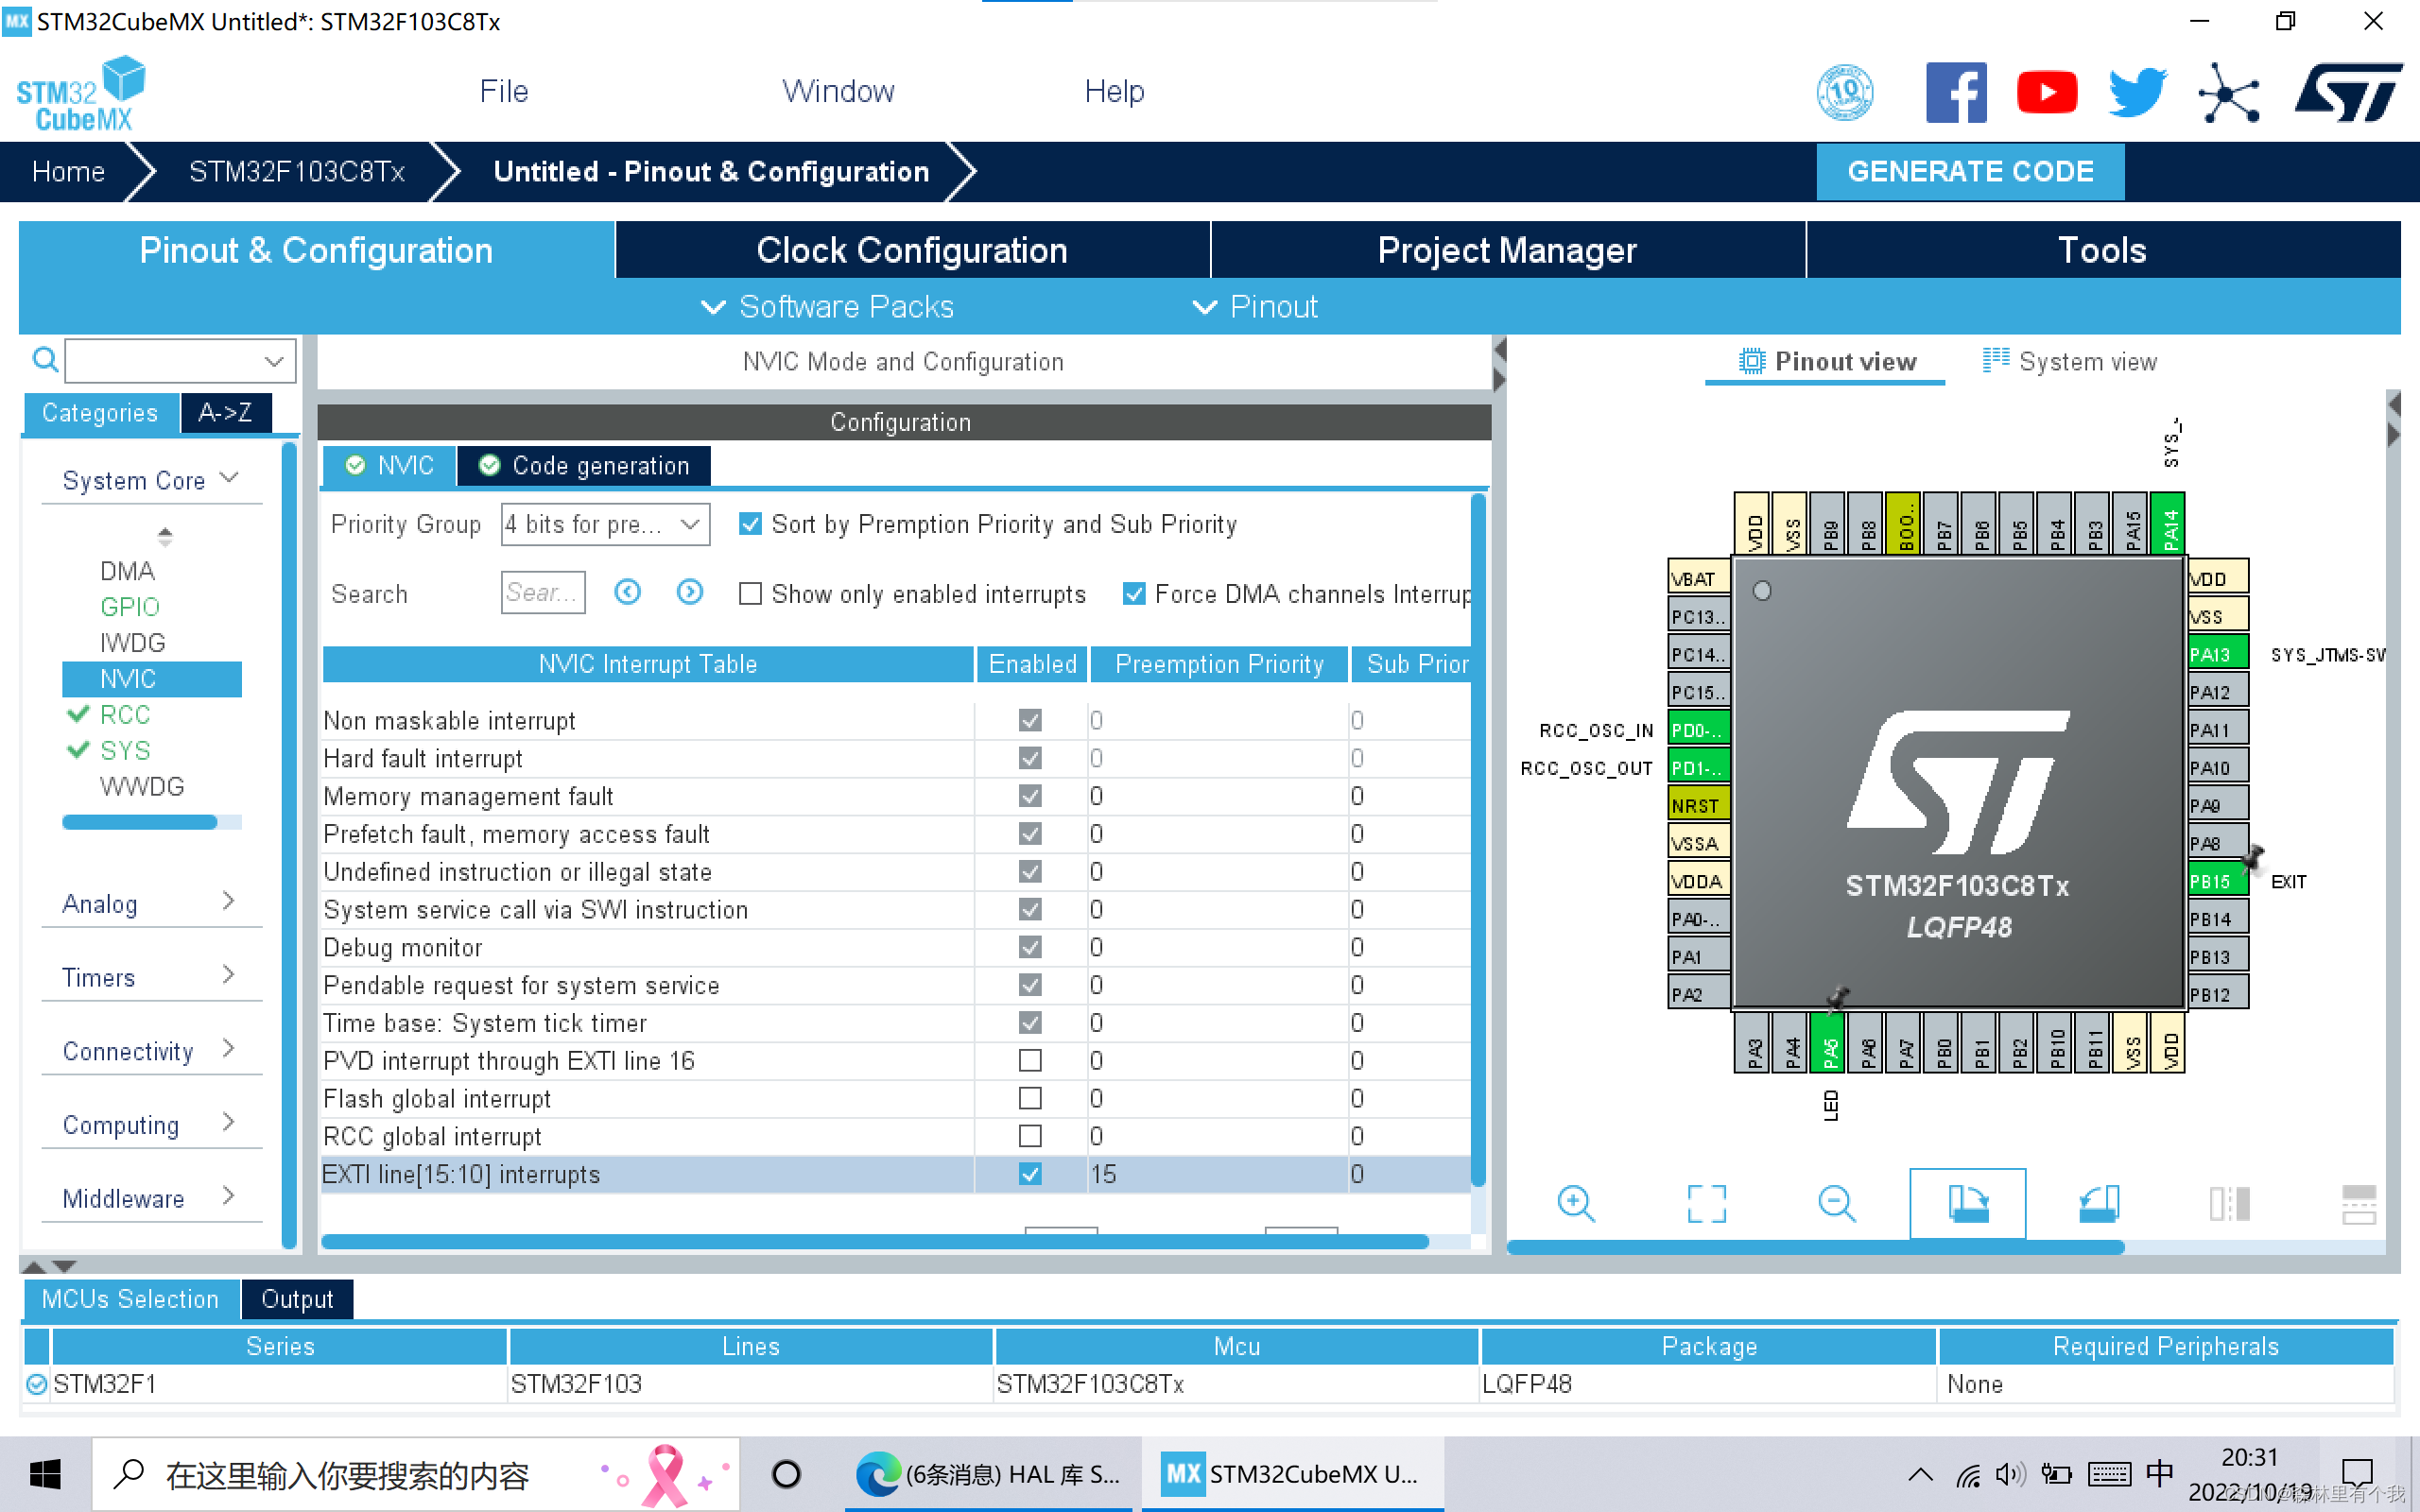
Task: Click the ST logo icon
Action: 2348,92
